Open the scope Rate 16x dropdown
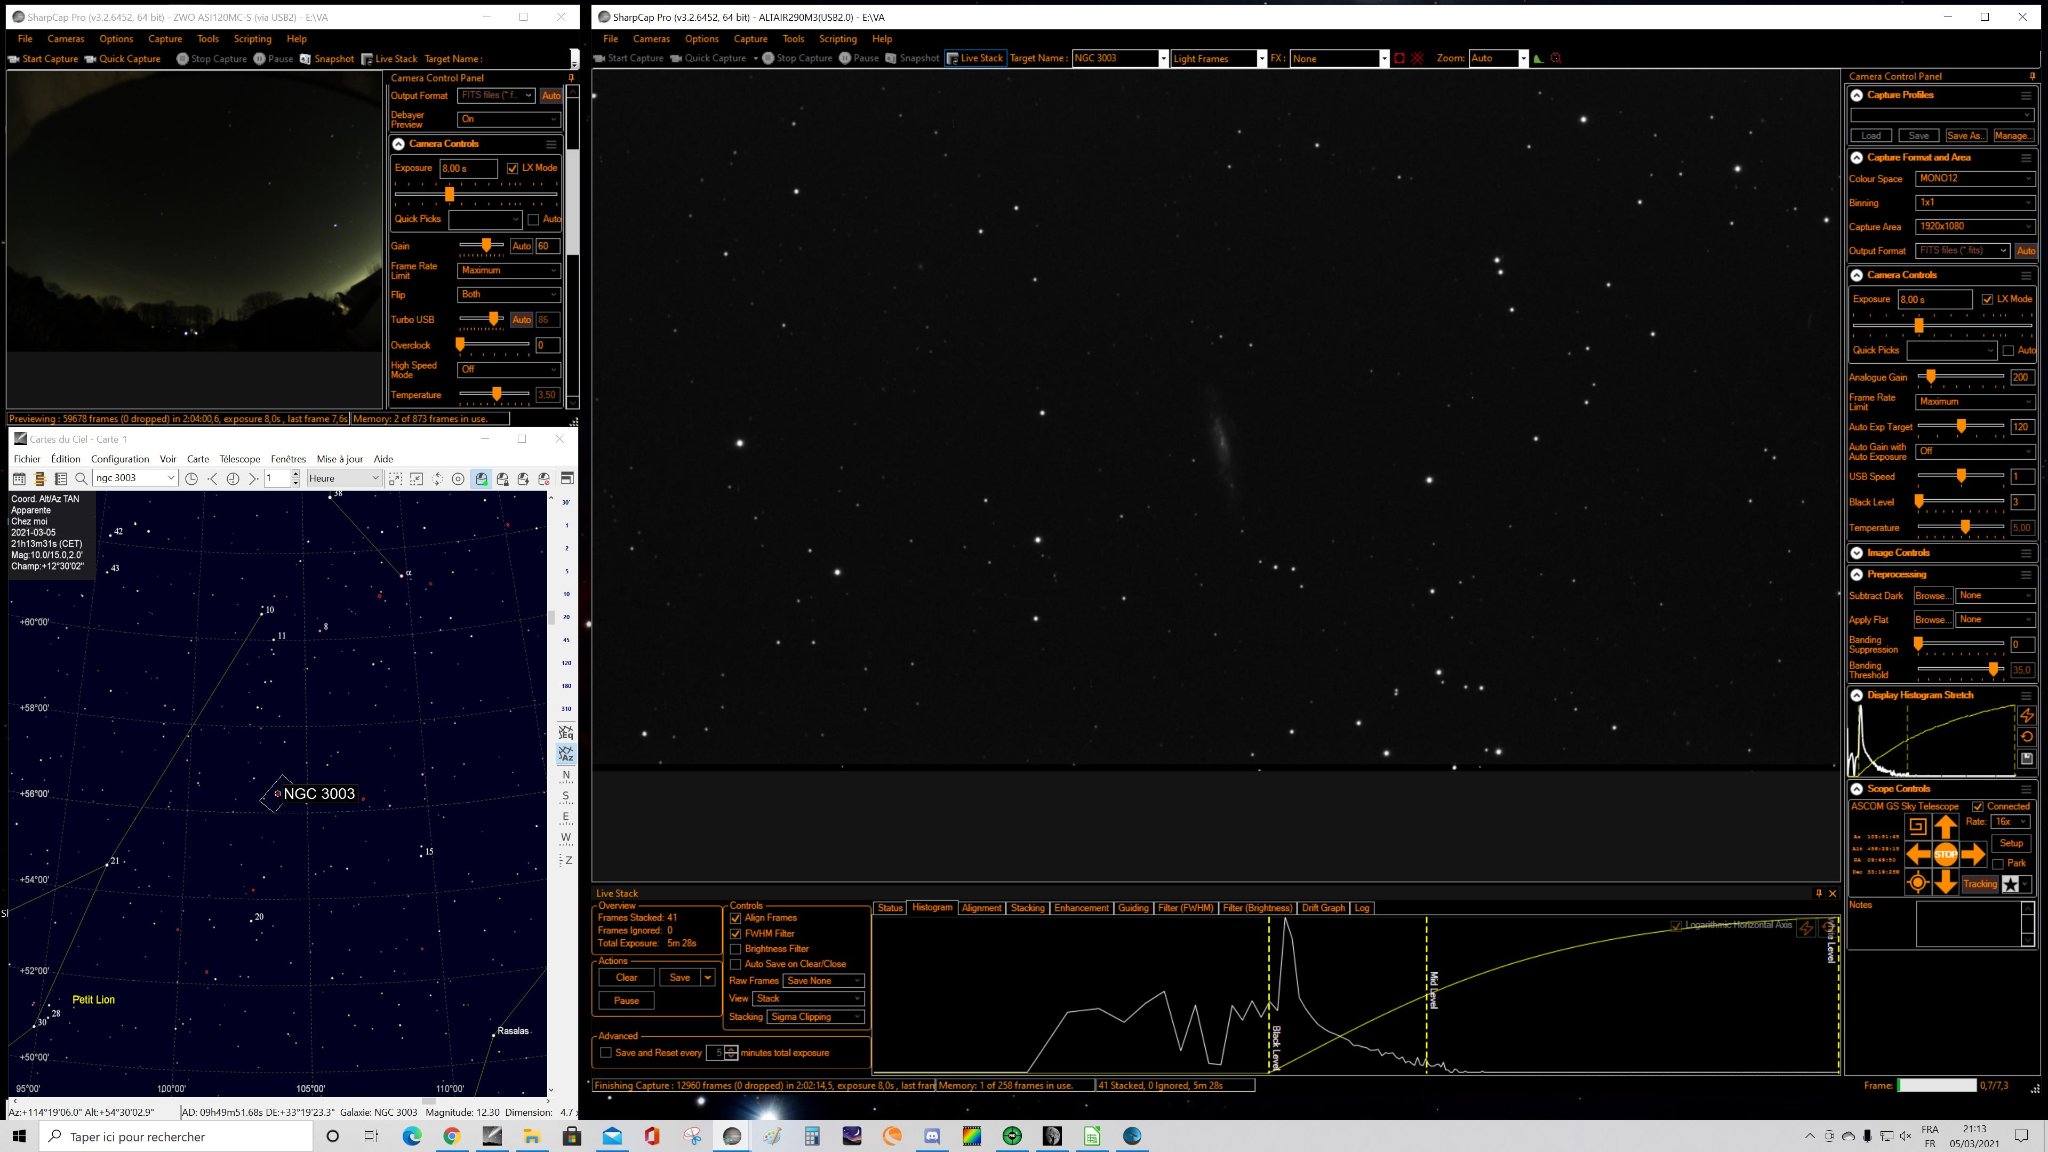The width and height of the screenshot is (2048, 1152). [2010, 822]
